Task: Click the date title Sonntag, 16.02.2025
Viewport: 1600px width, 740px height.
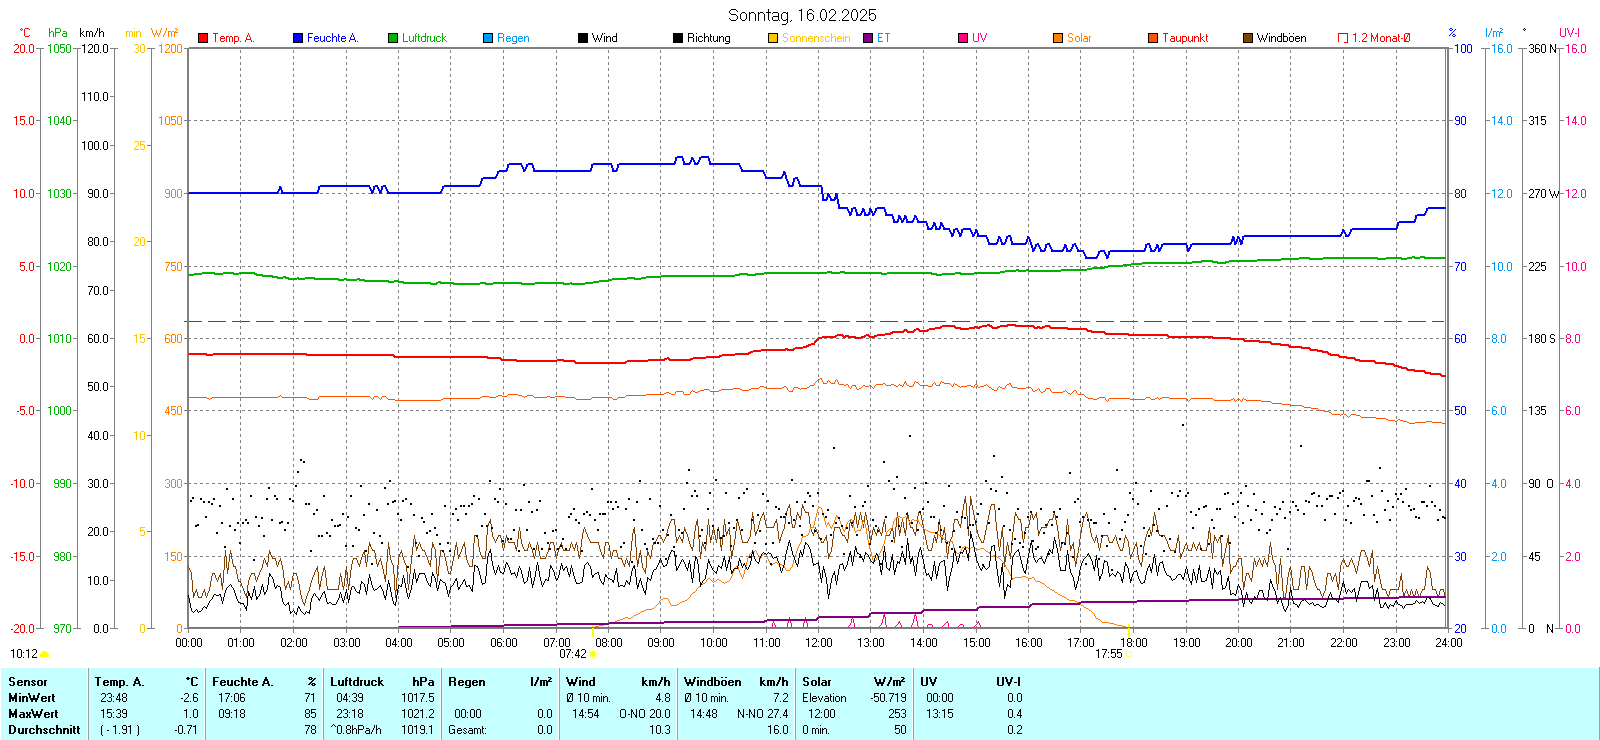Action: click(x=802, y=15)
